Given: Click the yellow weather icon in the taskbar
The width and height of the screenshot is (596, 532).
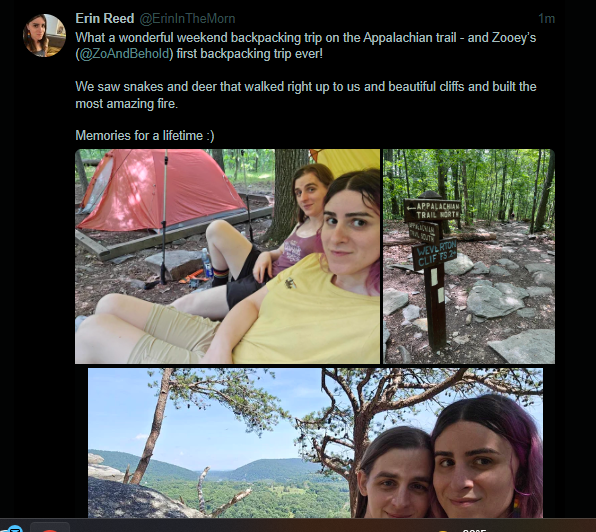Looking at the screenshot, I should [x=442, y=530].
